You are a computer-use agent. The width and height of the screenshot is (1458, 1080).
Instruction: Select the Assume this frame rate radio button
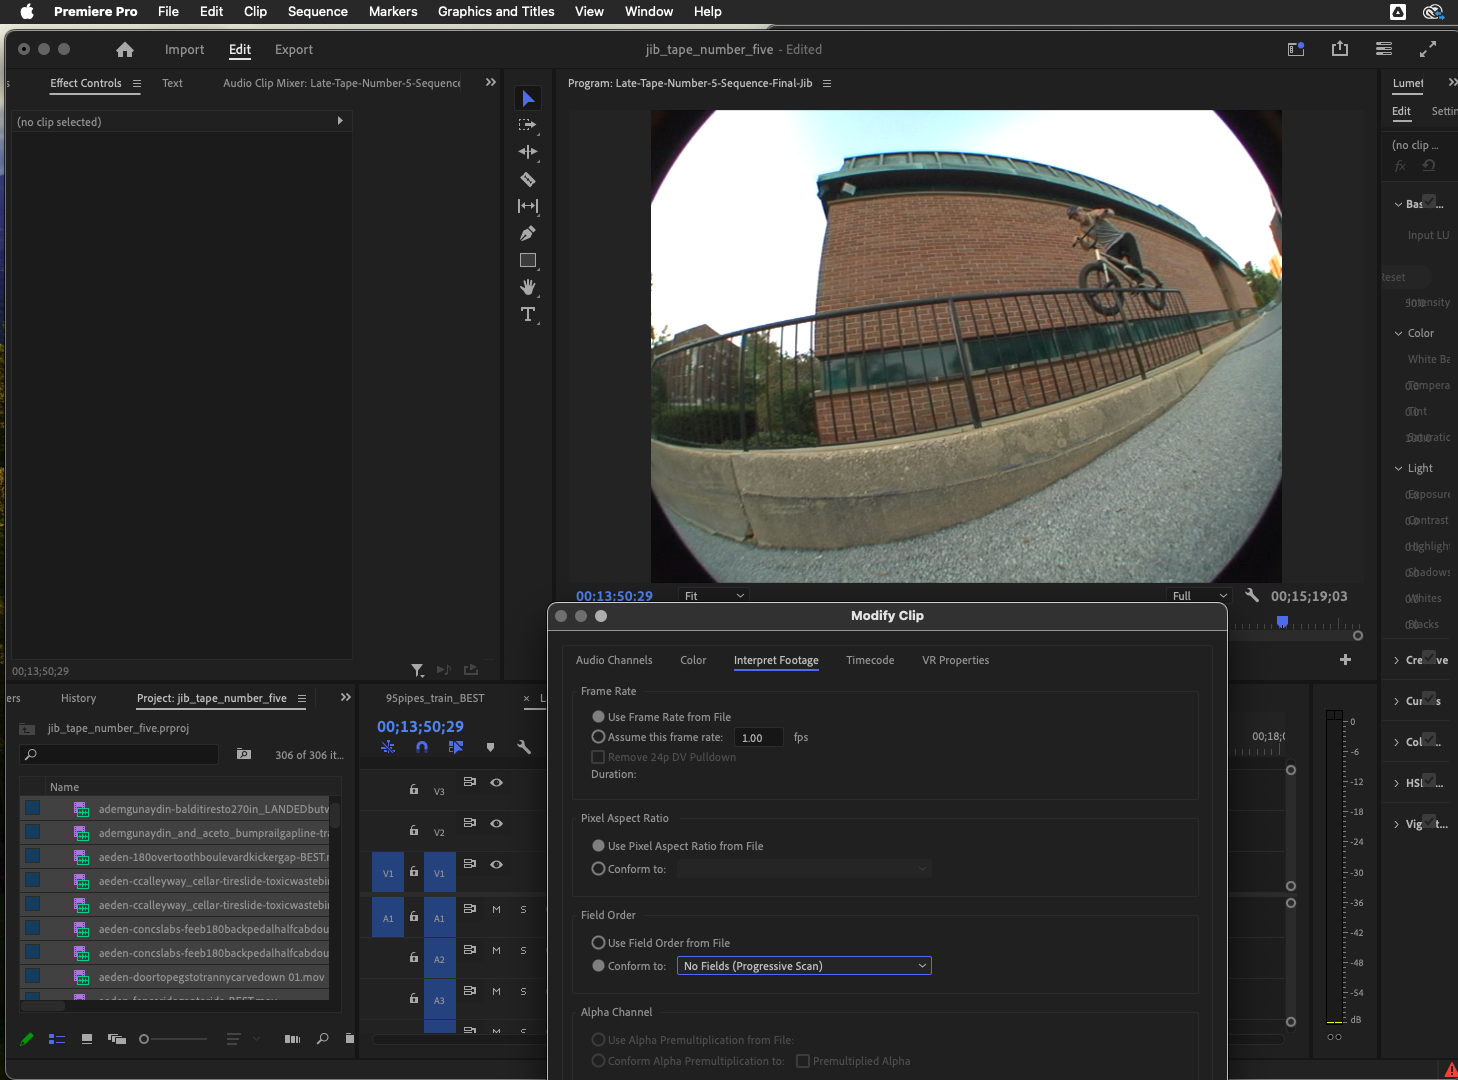(x=598, y=737)
